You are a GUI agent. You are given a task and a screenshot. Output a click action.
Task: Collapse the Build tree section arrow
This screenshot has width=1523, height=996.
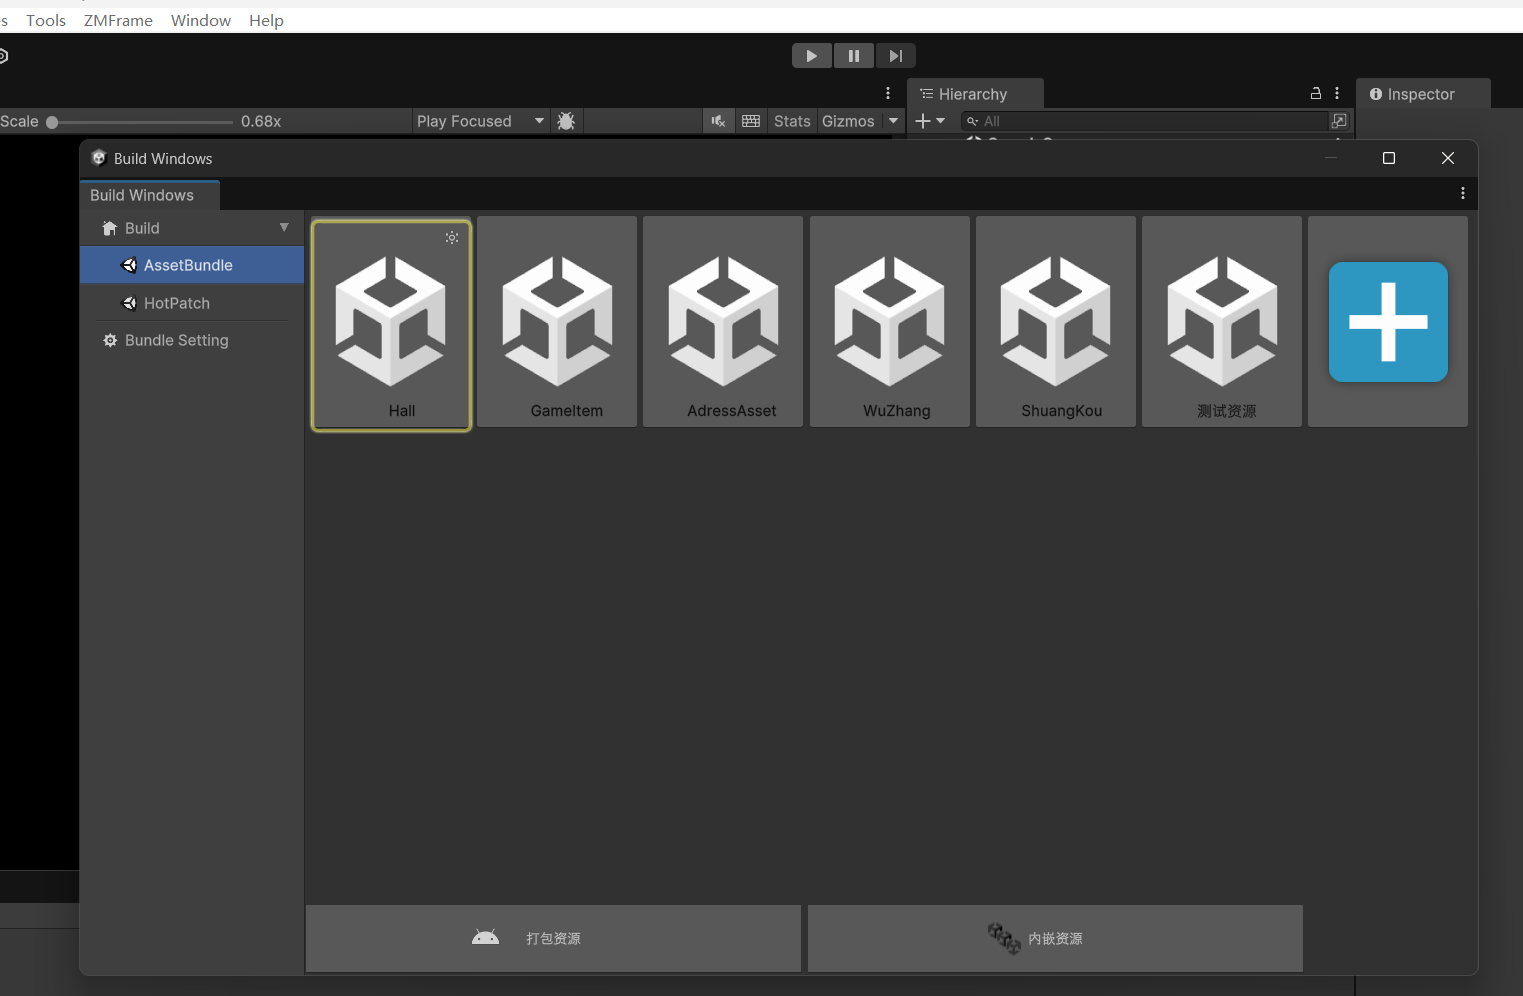(284, 228)
